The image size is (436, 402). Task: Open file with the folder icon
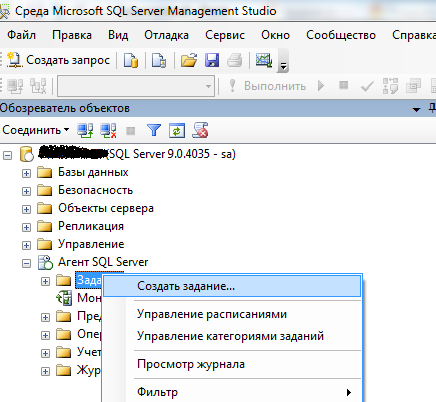coord(189,61)
